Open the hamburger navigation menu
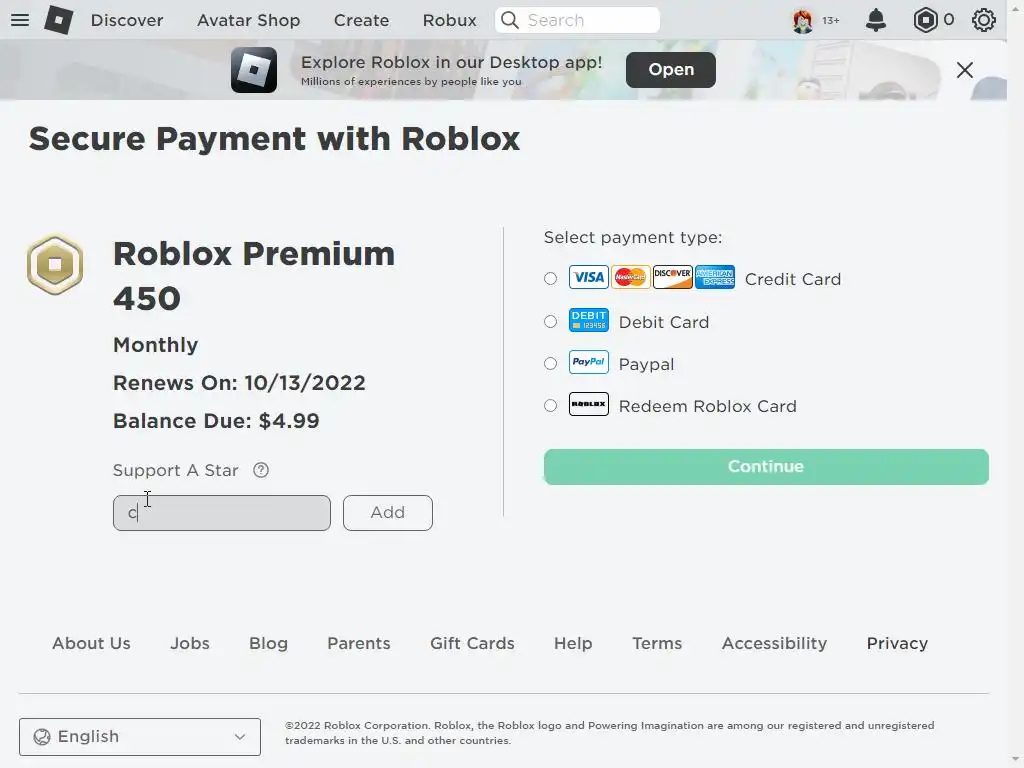The image size is (1024, 768). click(20, 20)
